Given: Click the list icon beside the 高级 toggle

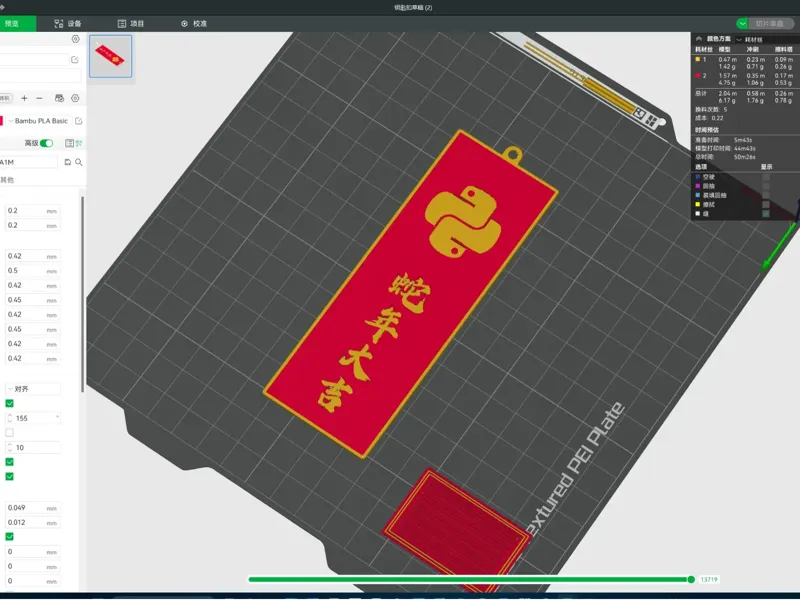Looking at the screenshot, I should [69, 143].
